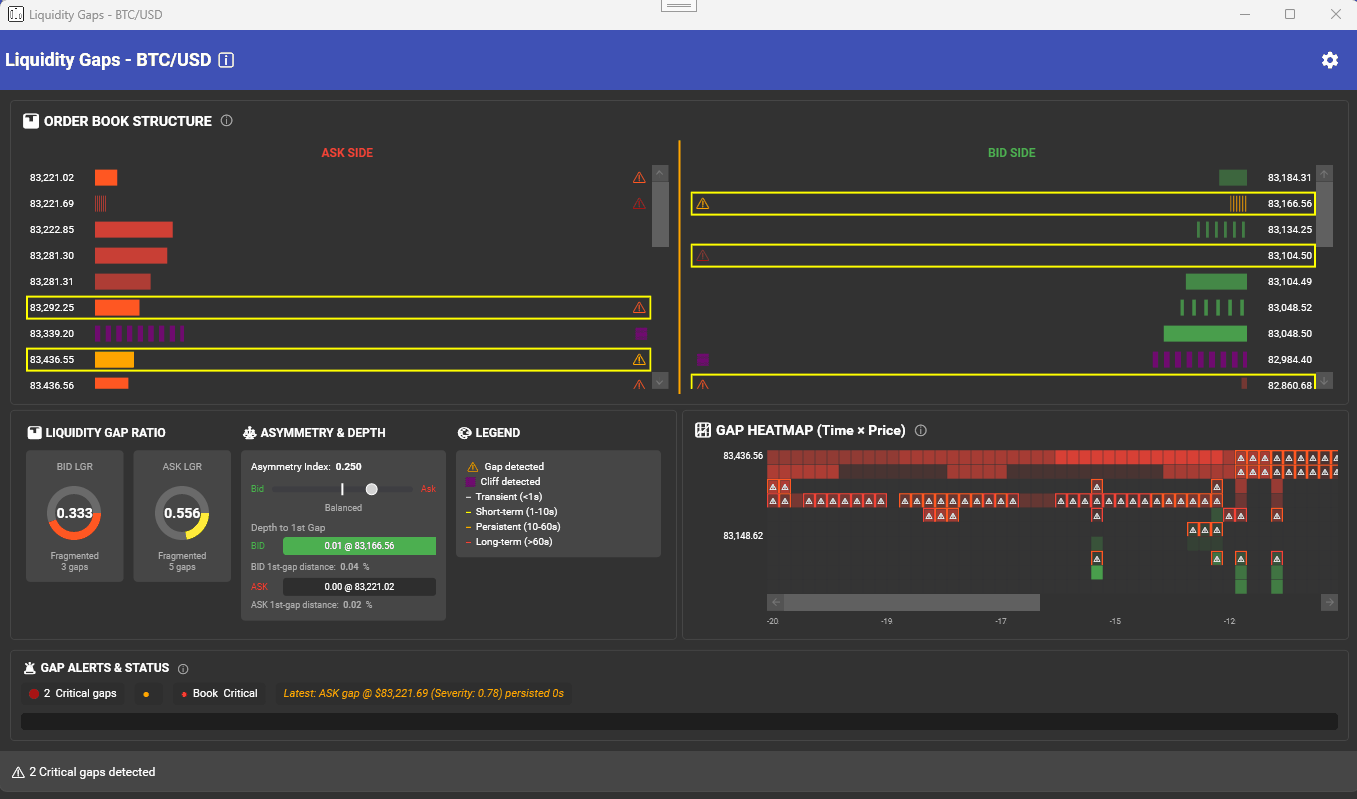Click info icon beside Liquidity Gaps title
1357x799 pixels.
pyautogui.click(x=226, y=60)
